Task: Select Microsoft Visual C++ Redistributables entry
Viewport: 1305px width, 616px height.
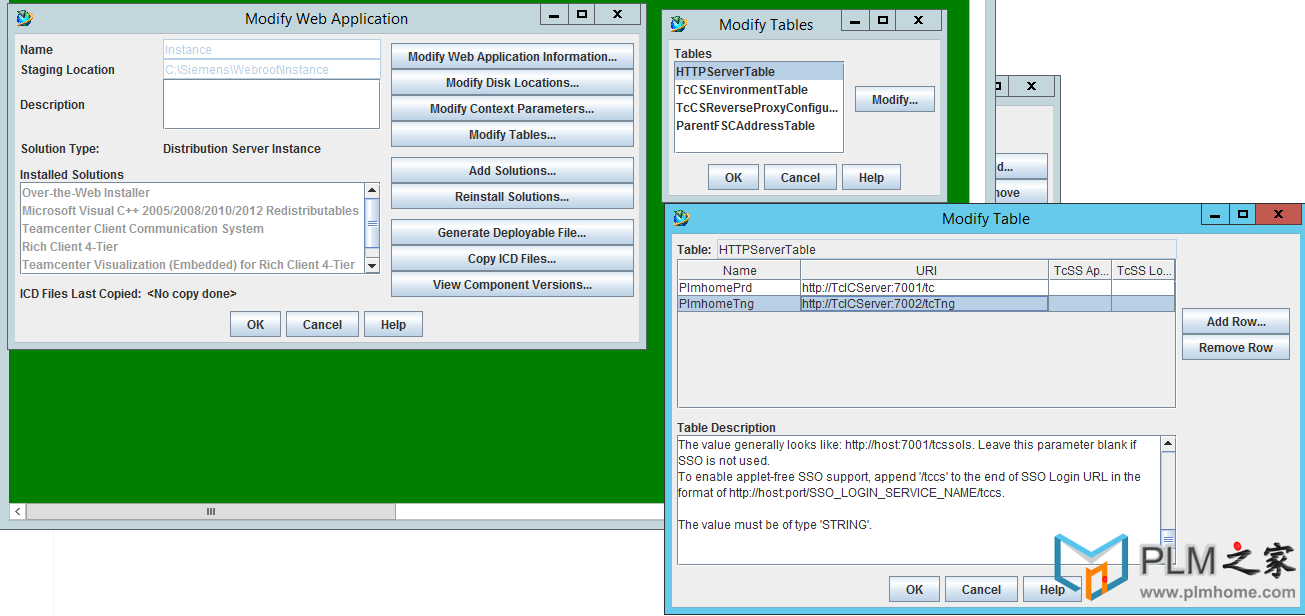Action: point(192,211)
